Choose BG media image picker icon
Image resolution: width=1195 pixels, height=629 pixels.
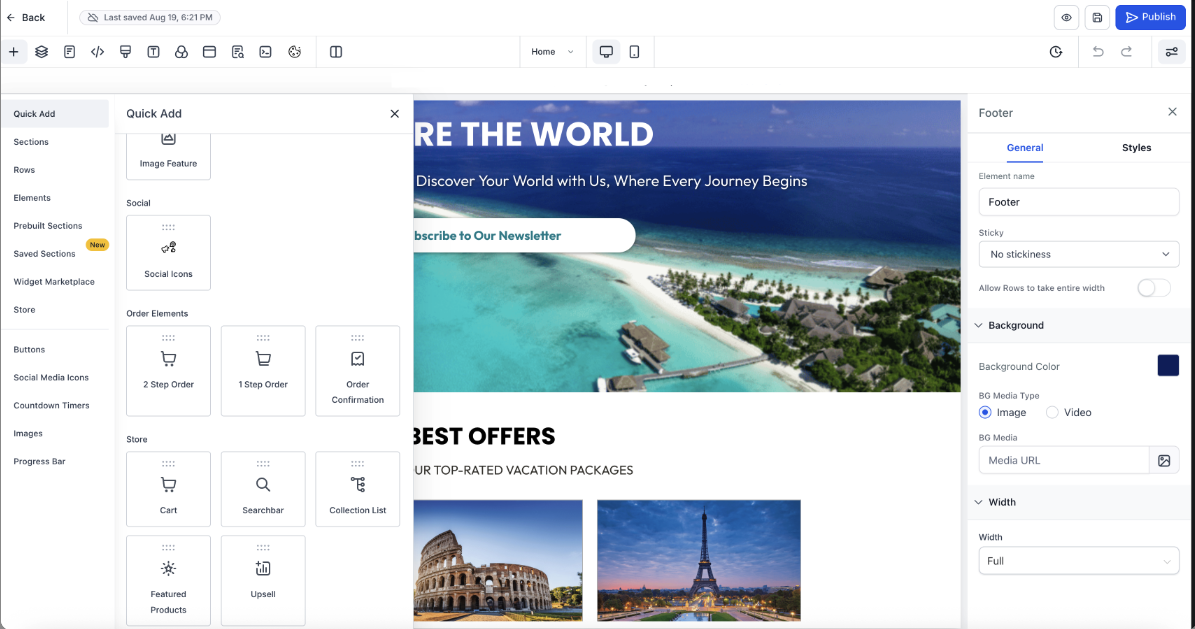tap(1164, 461)
